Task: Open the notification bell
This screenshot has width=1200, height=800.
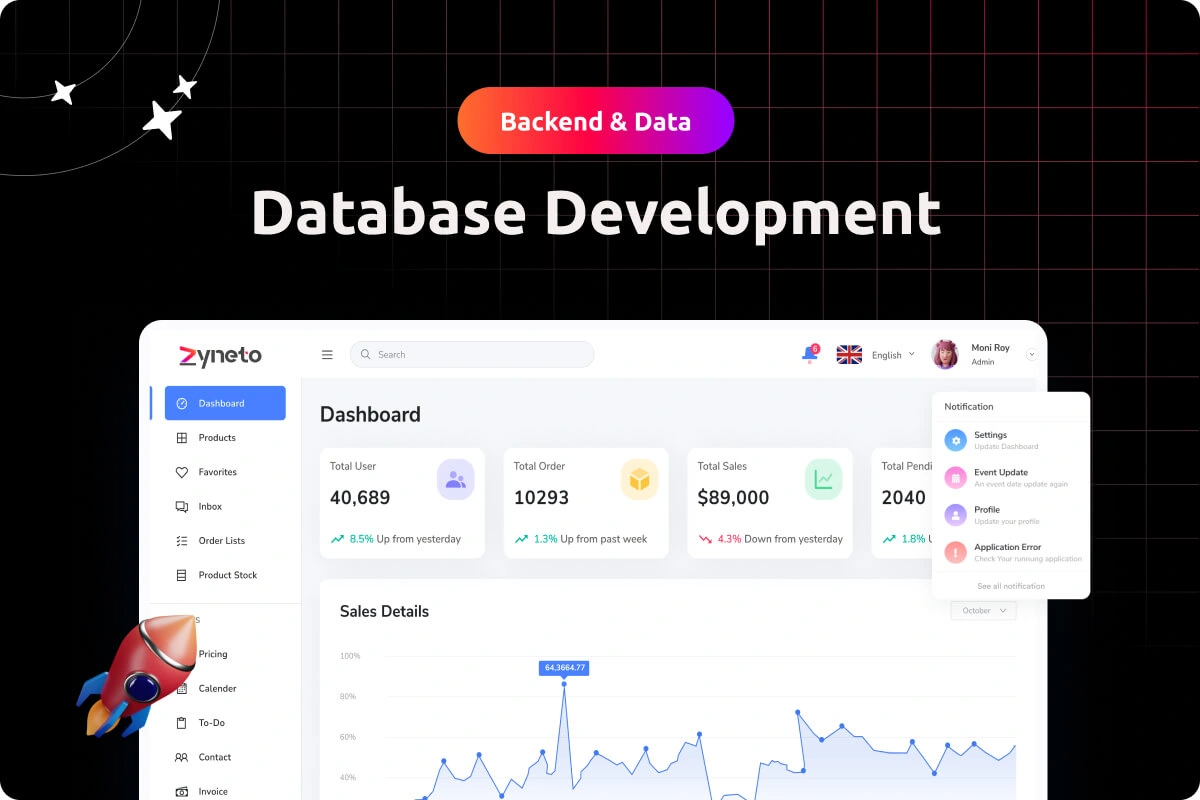Action: pyautogui.click(x=808, y=354)
